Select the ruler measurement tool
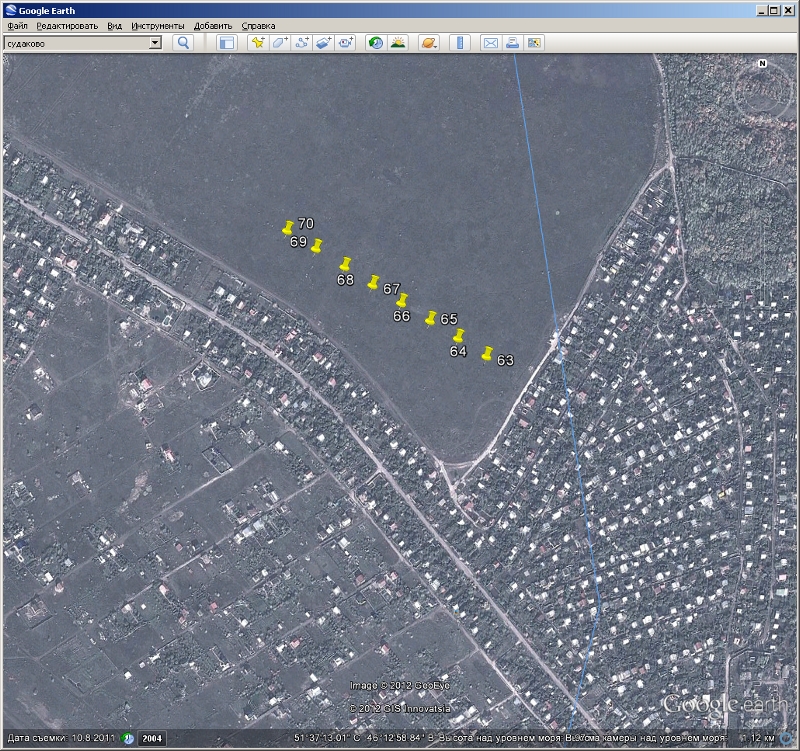Image resolution: width=800 pixels, height=751 pixels. (x=460, y=43)
